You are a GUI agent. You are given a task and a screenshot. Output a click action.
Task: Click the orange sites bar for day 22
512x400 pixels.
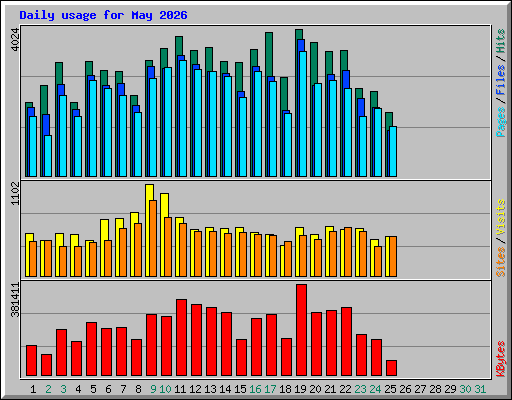click(348, 252)
